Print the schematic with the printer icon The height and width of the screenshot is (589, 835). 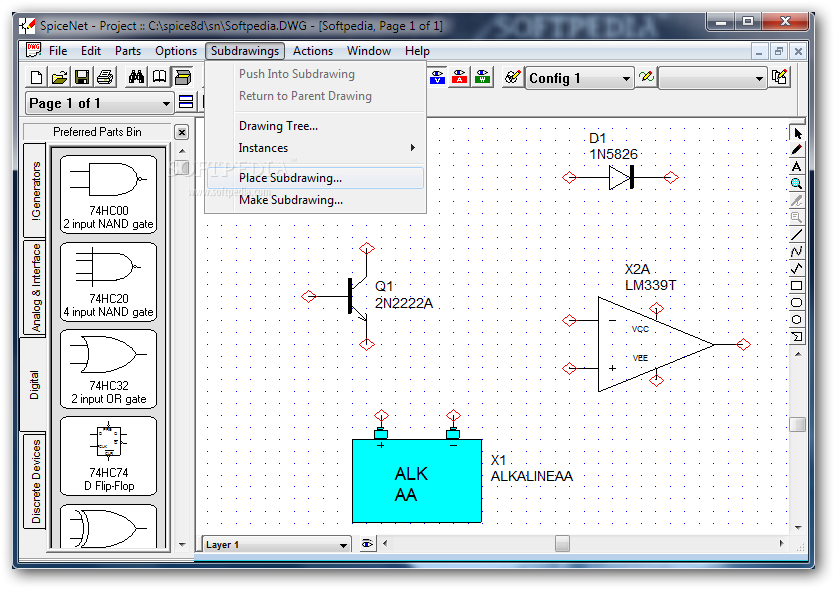(x=105, y=78)
